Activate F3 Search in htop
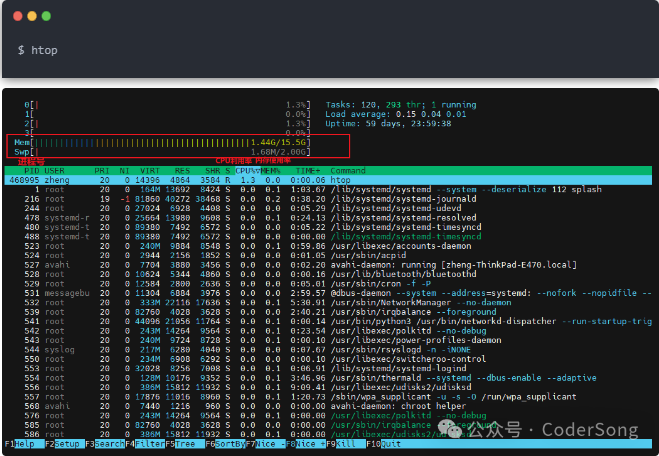The image size is (659, 456). point(105,444)
